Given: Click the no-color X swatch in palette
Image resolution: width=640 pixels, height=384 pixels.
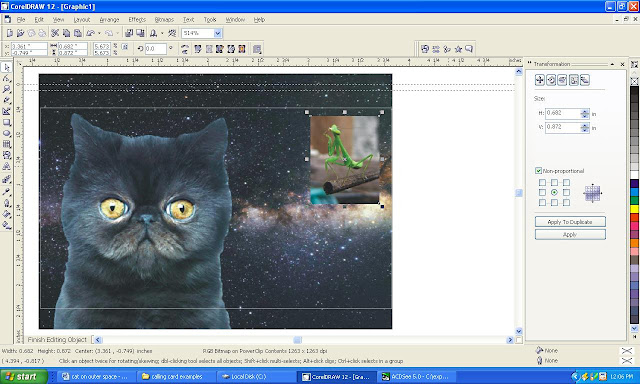Looking at the screenshot, I should tap(634, 81).
